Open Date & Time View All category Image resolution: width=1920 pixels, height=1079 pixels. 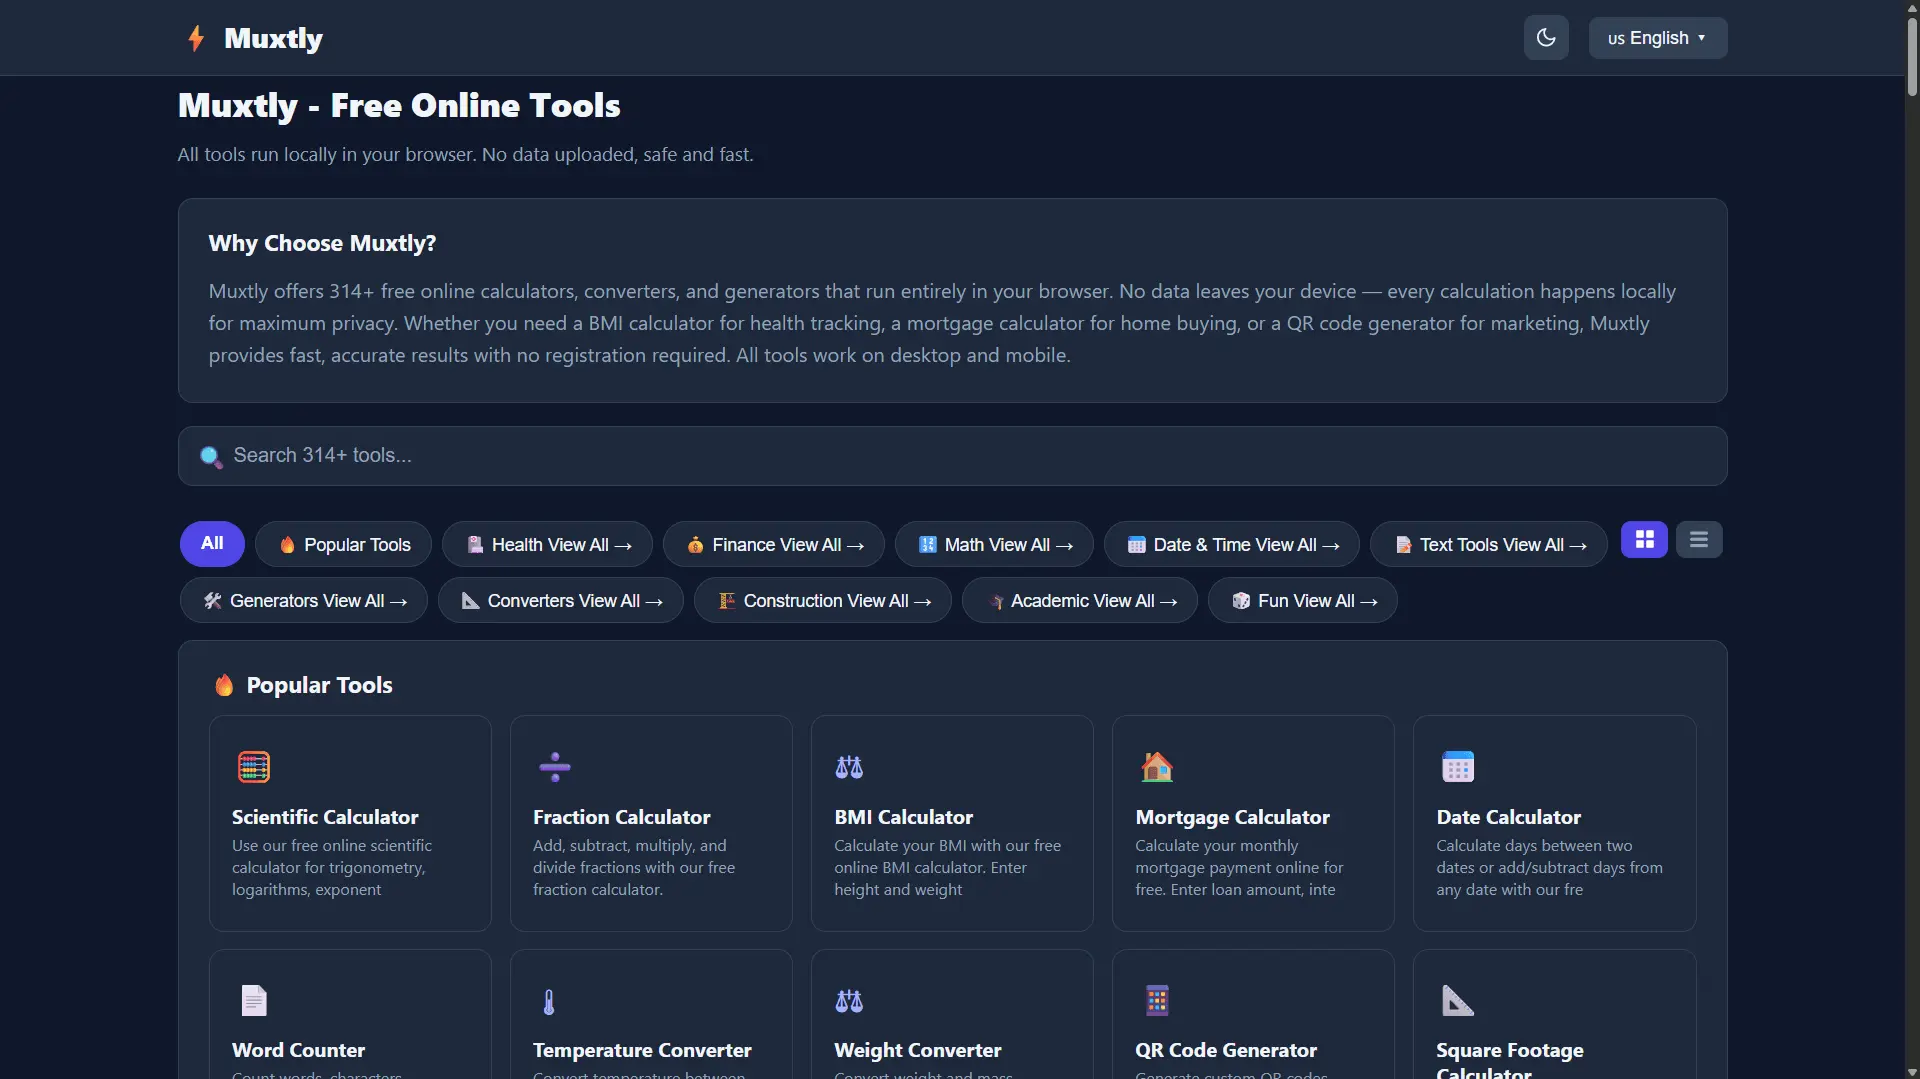click(x=1232, y=545)
